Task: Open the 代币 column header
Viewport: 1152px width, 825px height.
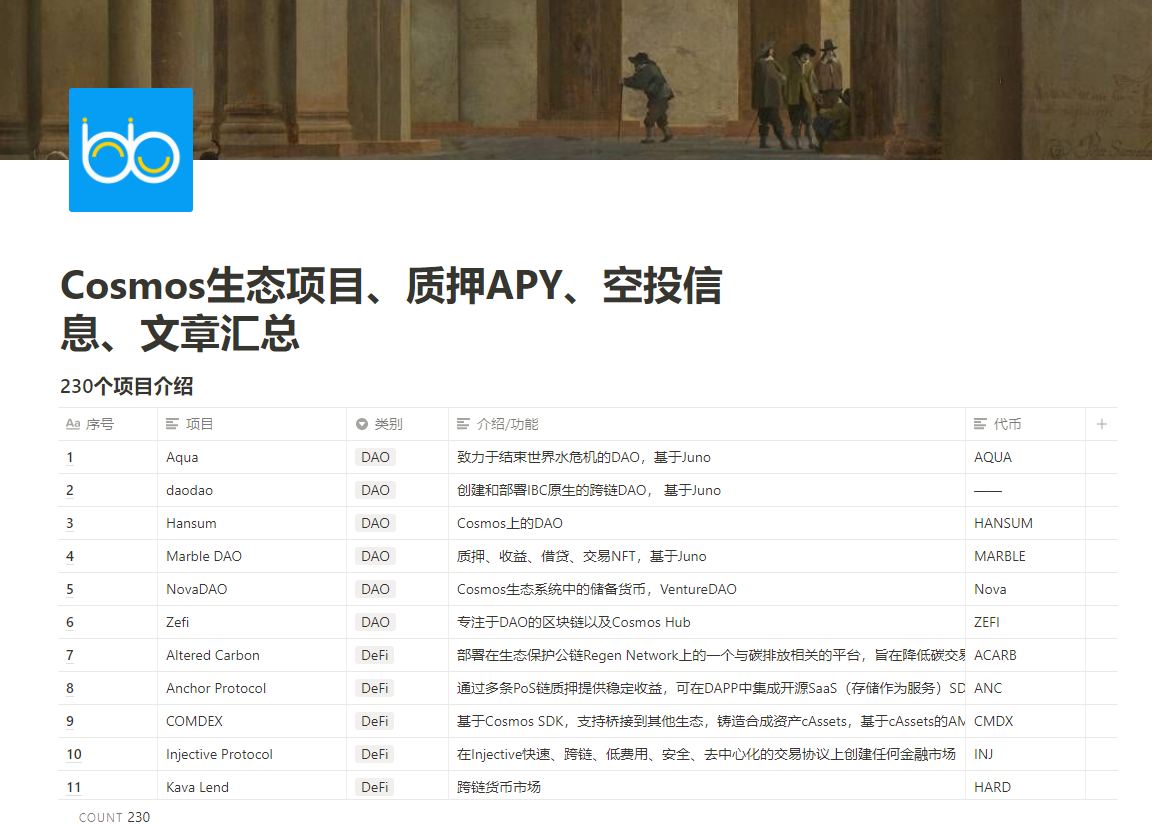Action: point(1026,424)
